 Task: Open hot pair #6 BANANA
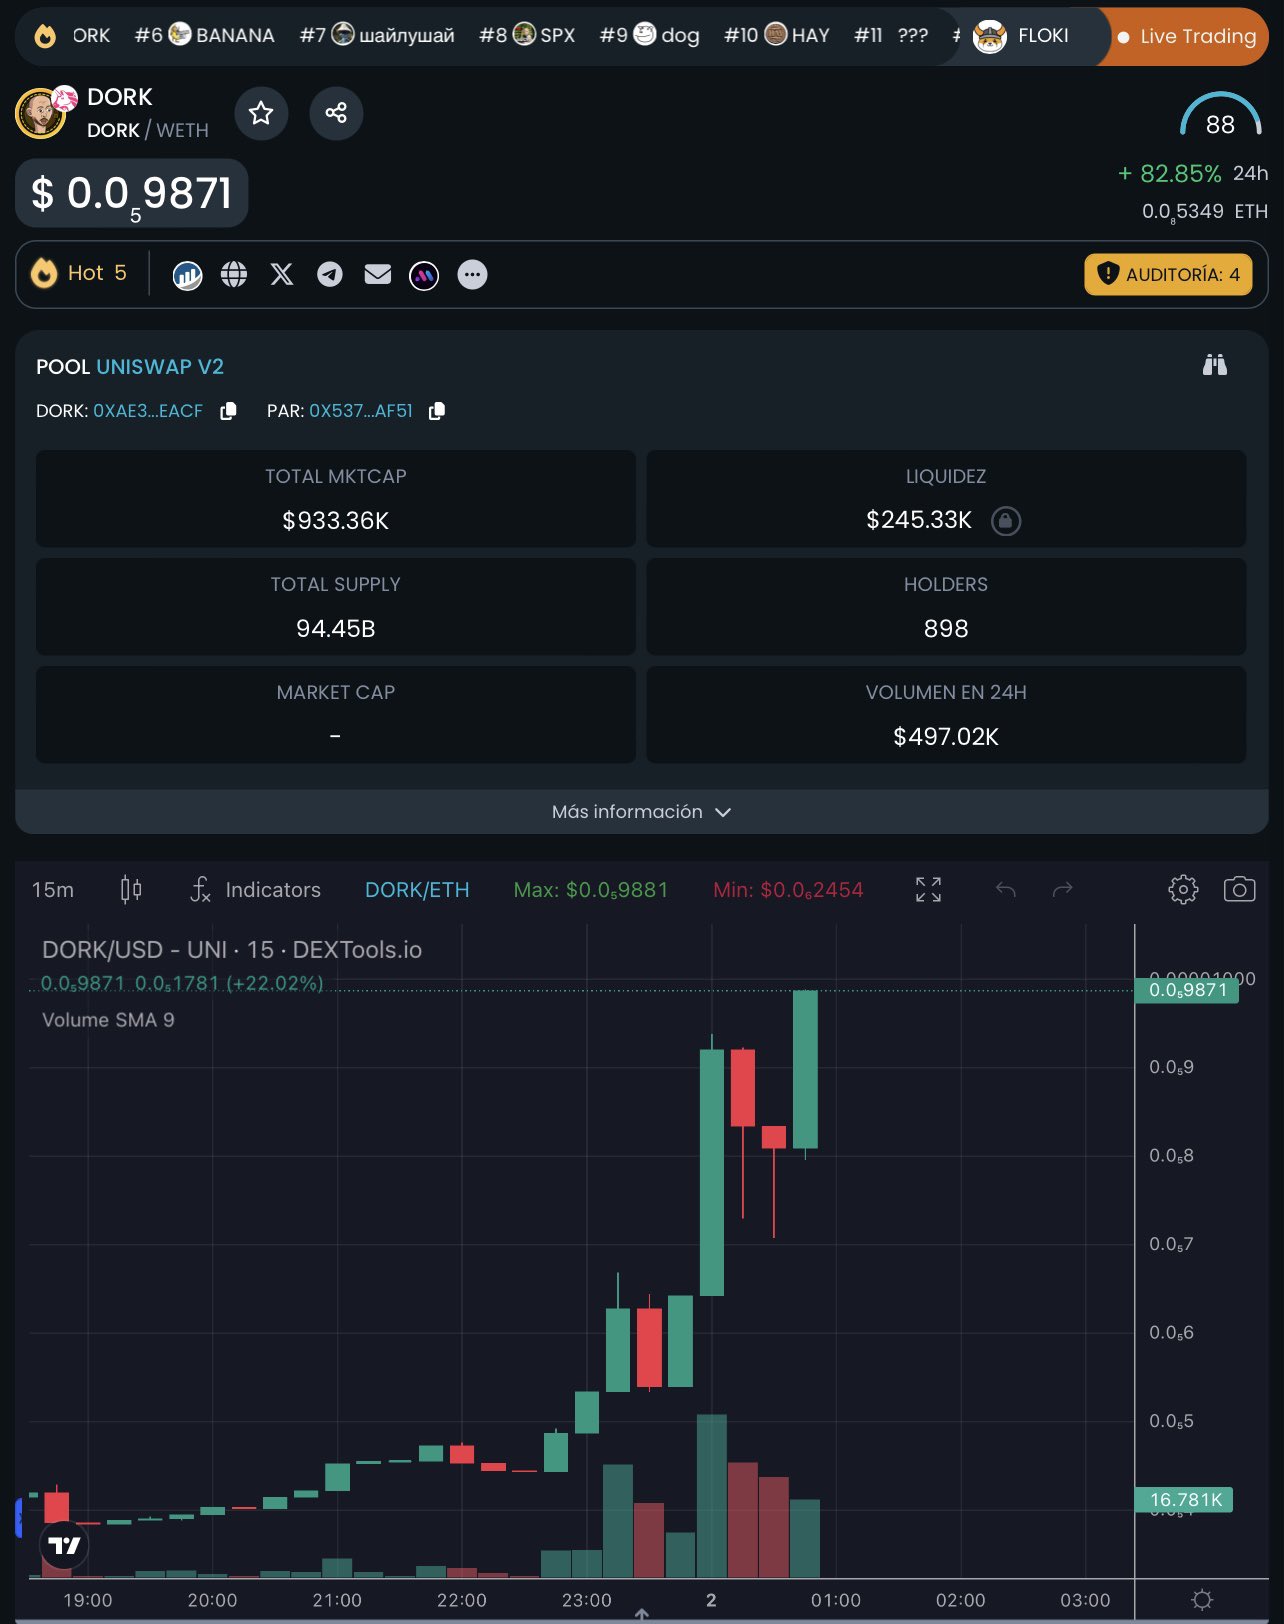click(205, 35)
